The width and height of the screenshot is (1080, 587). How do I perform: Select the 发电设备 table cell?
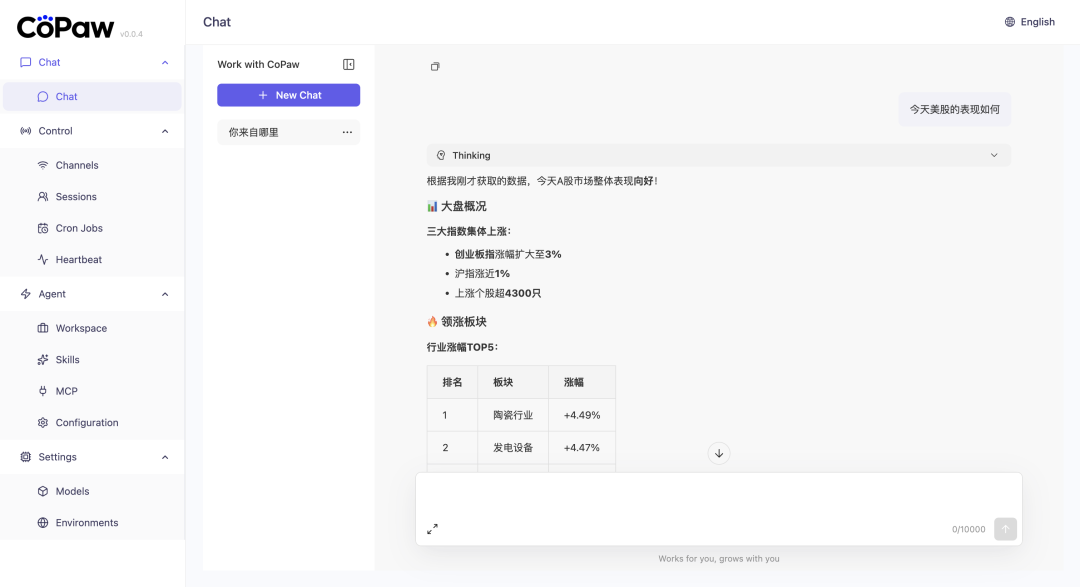click(513, 447)
